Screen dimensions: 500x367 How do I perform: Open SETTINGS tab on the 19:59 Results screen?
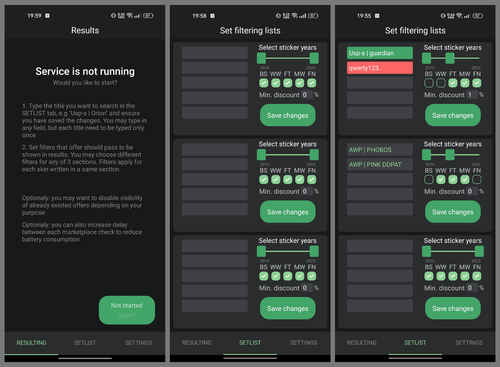coord(138,343)
